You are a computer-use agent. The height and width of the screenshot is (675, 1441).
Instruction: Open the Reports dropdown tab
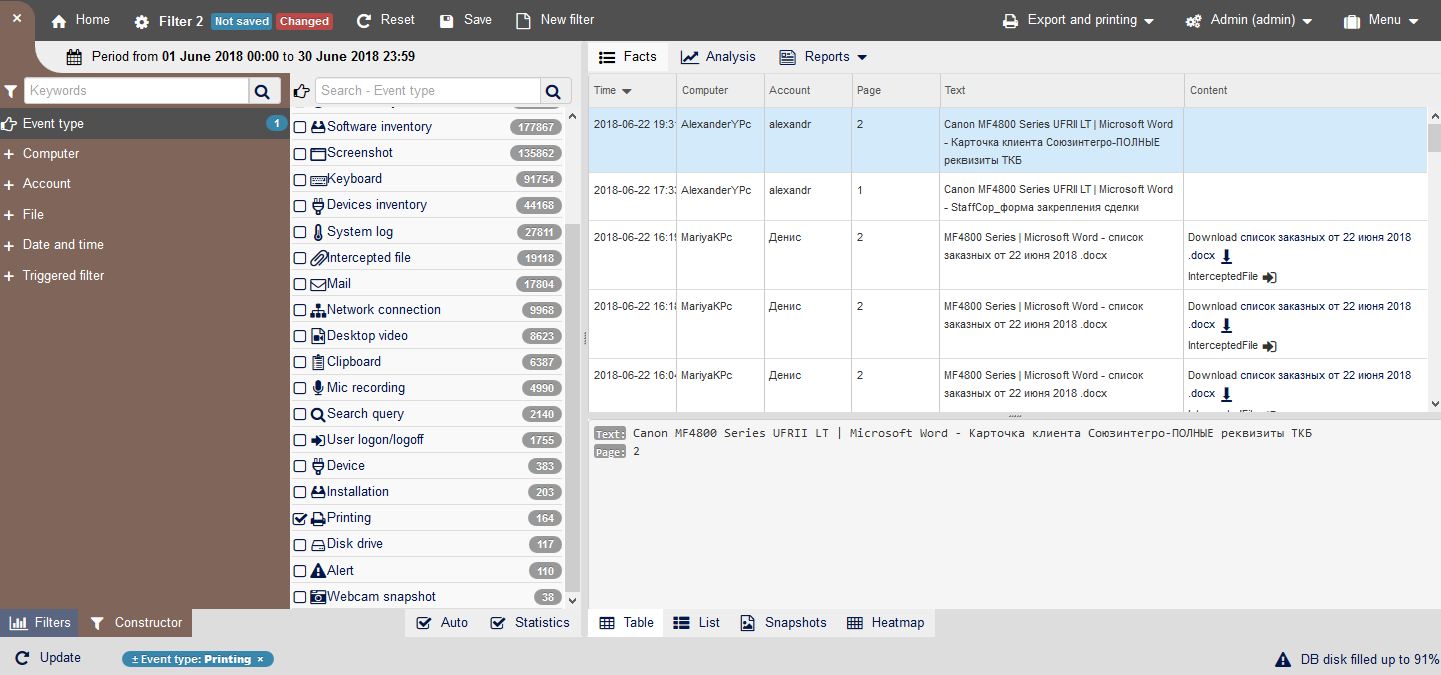pos(823,57)
